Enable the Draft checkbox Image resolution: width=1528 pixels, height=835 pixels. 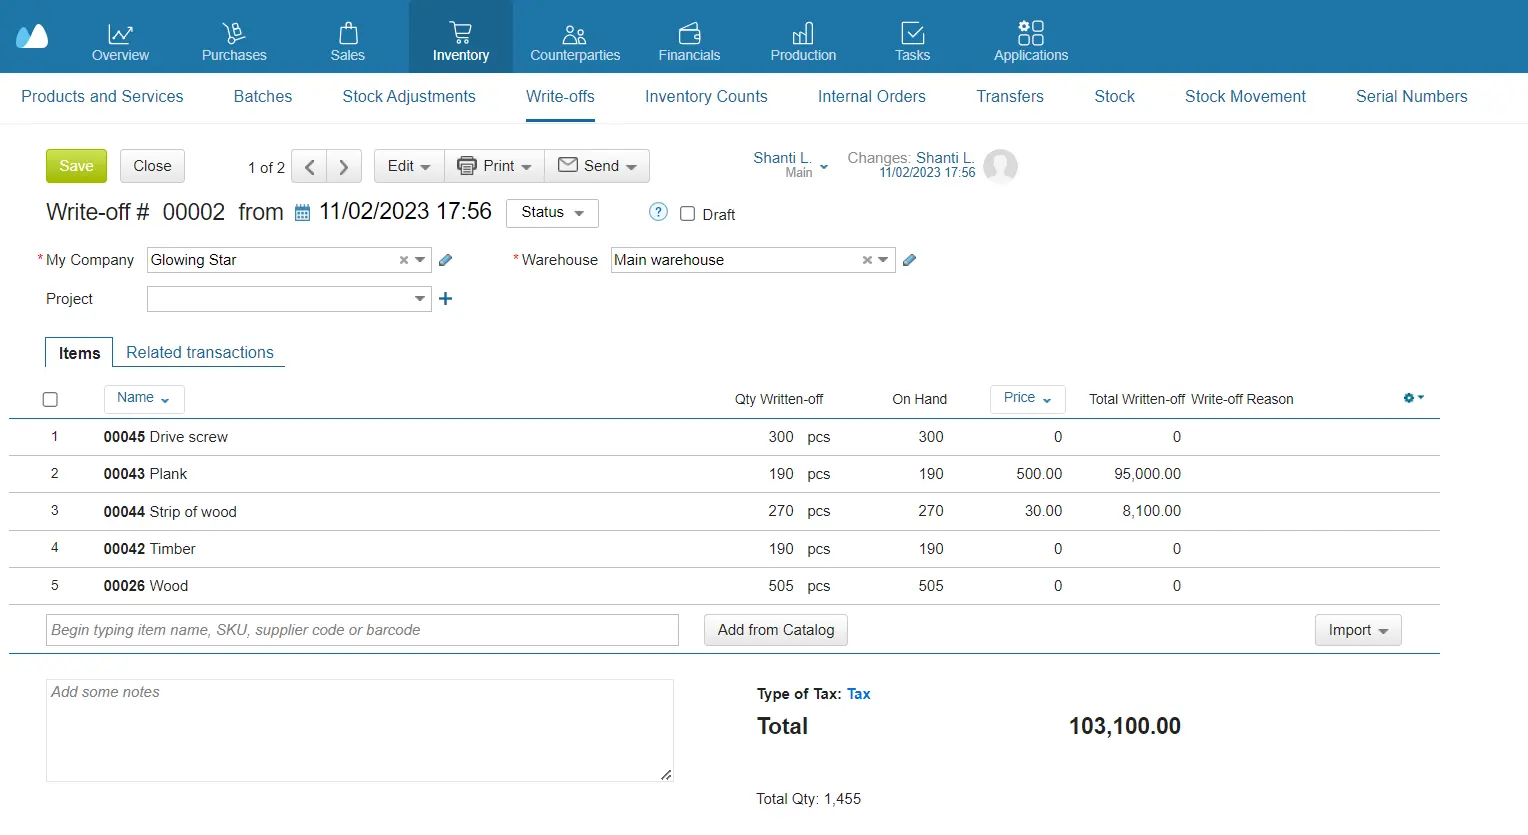[x=687, y=213]
